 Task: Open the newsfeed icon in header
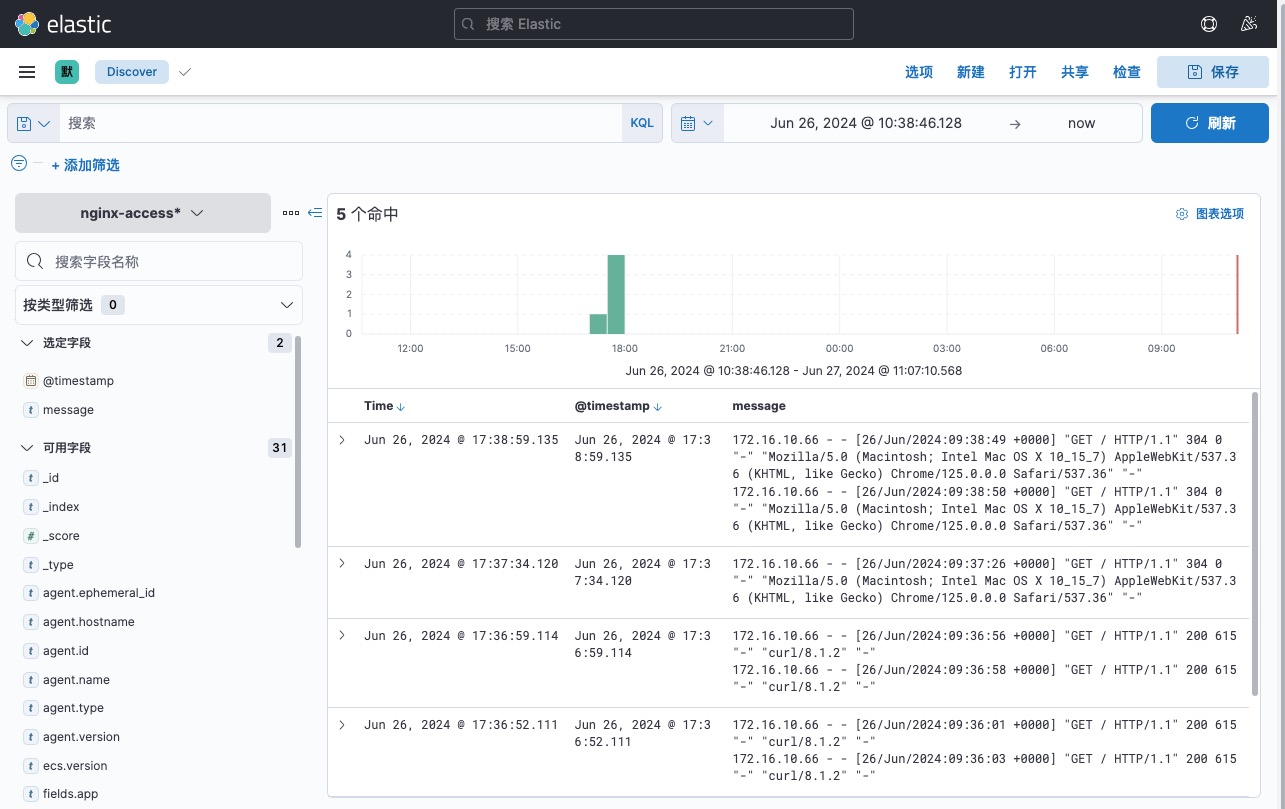click(x=1248, y=24)
